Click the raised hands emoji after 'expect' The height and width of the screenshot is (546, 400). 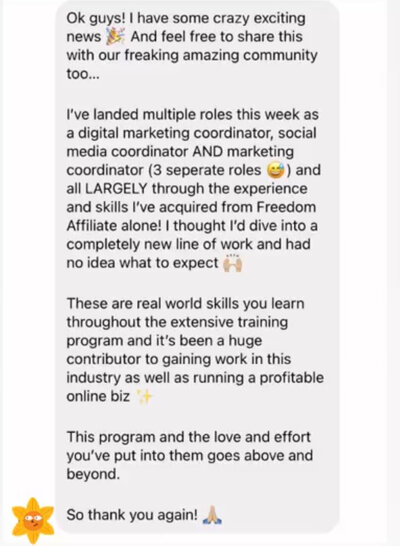(x=232, y=263)
